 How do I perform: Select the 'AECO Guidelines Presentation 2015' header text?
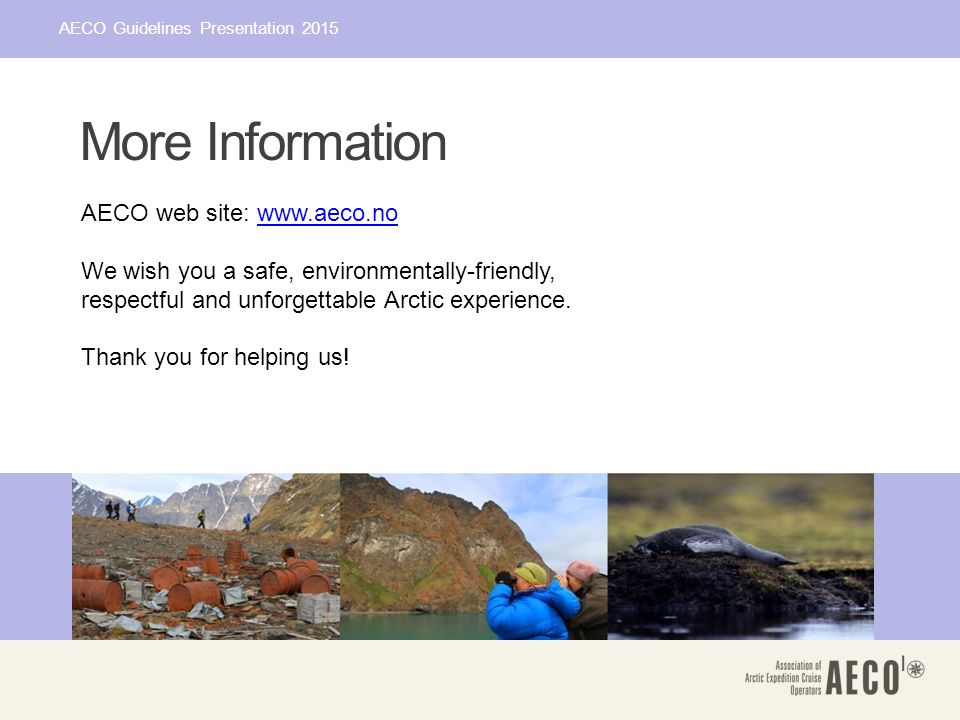pos(198,28)
